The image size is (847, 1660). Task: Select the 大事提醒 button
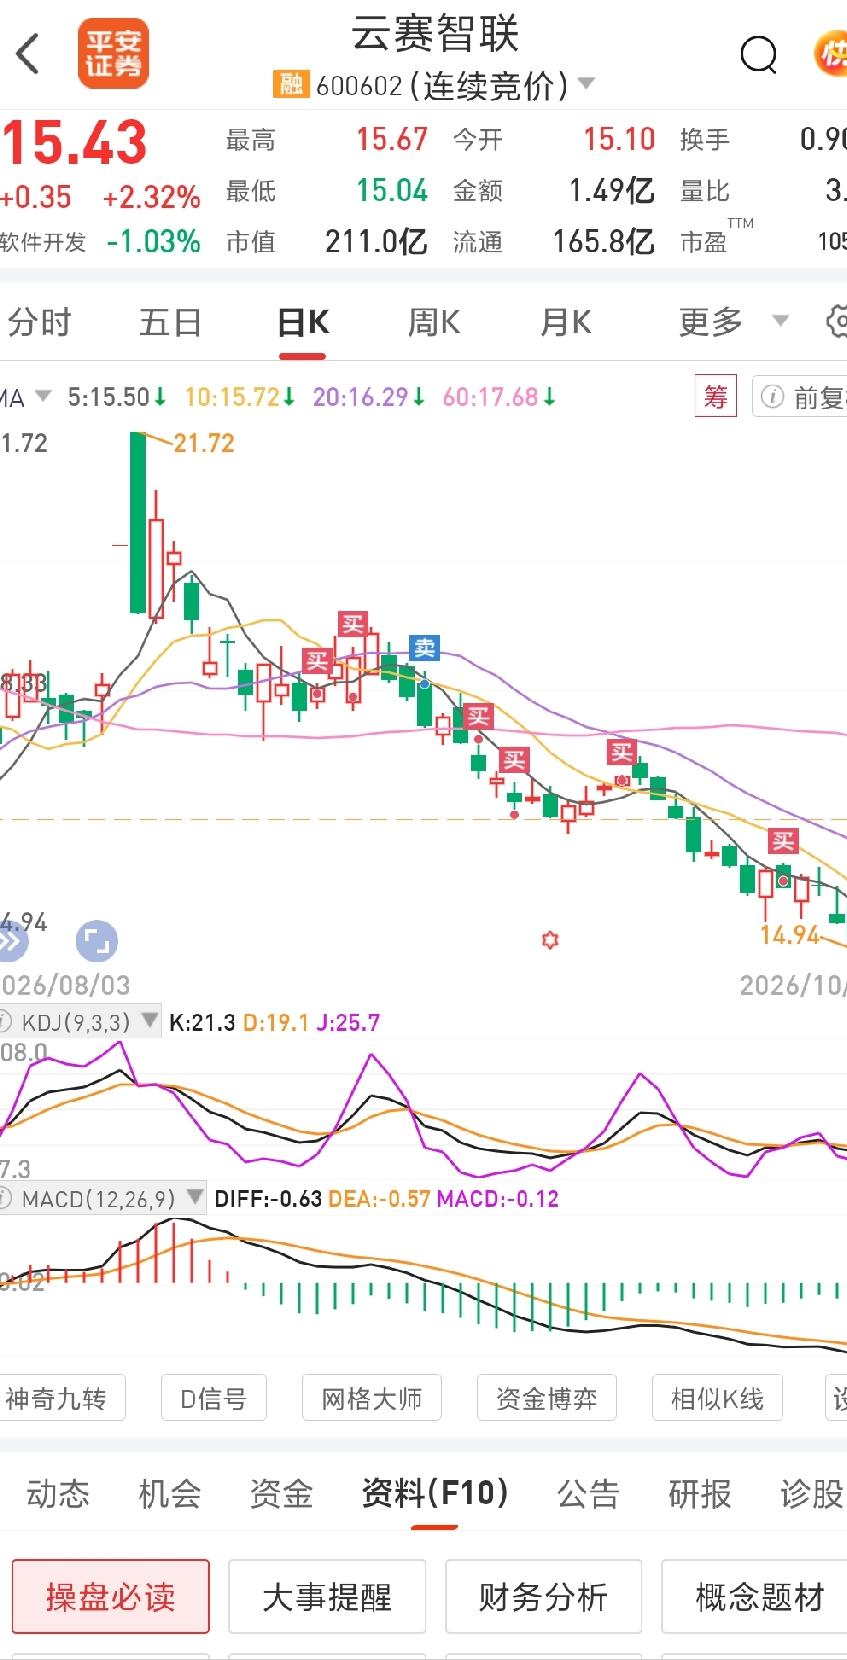click(327, 1597)
